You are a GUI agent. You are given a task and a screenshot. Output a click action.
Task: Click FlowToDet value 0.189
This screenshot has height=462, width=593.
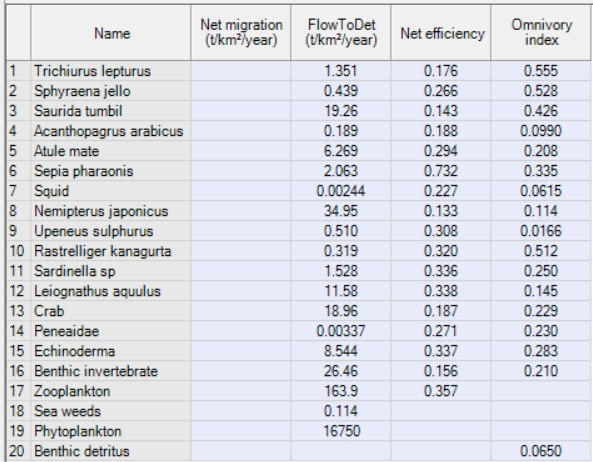click(x=341, y=131)
